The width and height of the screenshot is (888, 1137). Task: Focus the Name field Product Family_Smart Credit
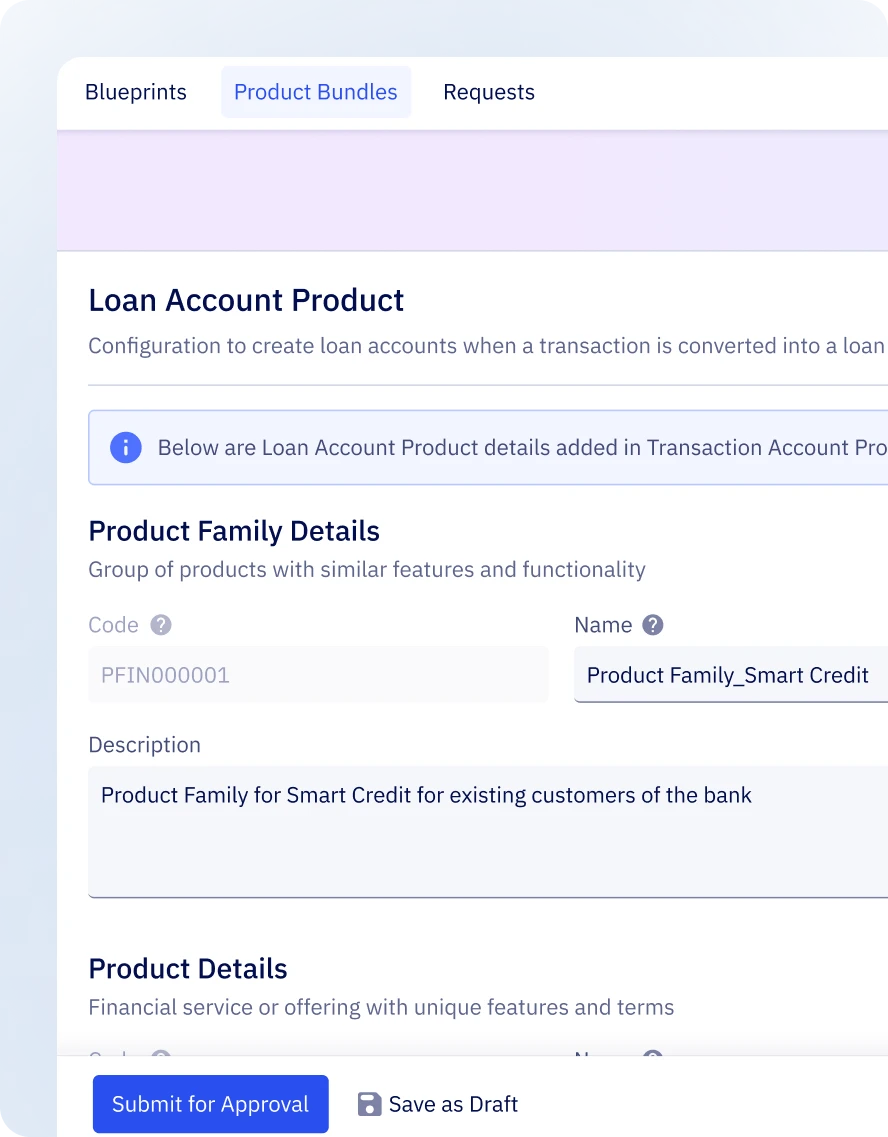[x=727, y=675]
